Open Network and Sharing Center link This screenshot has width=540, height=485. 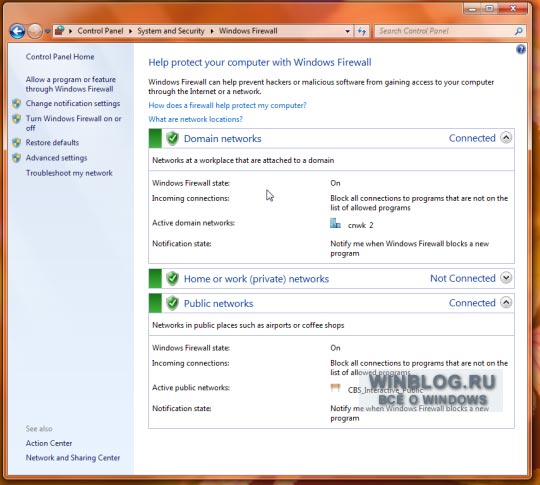pyautogui.click(x=73, y=458)
